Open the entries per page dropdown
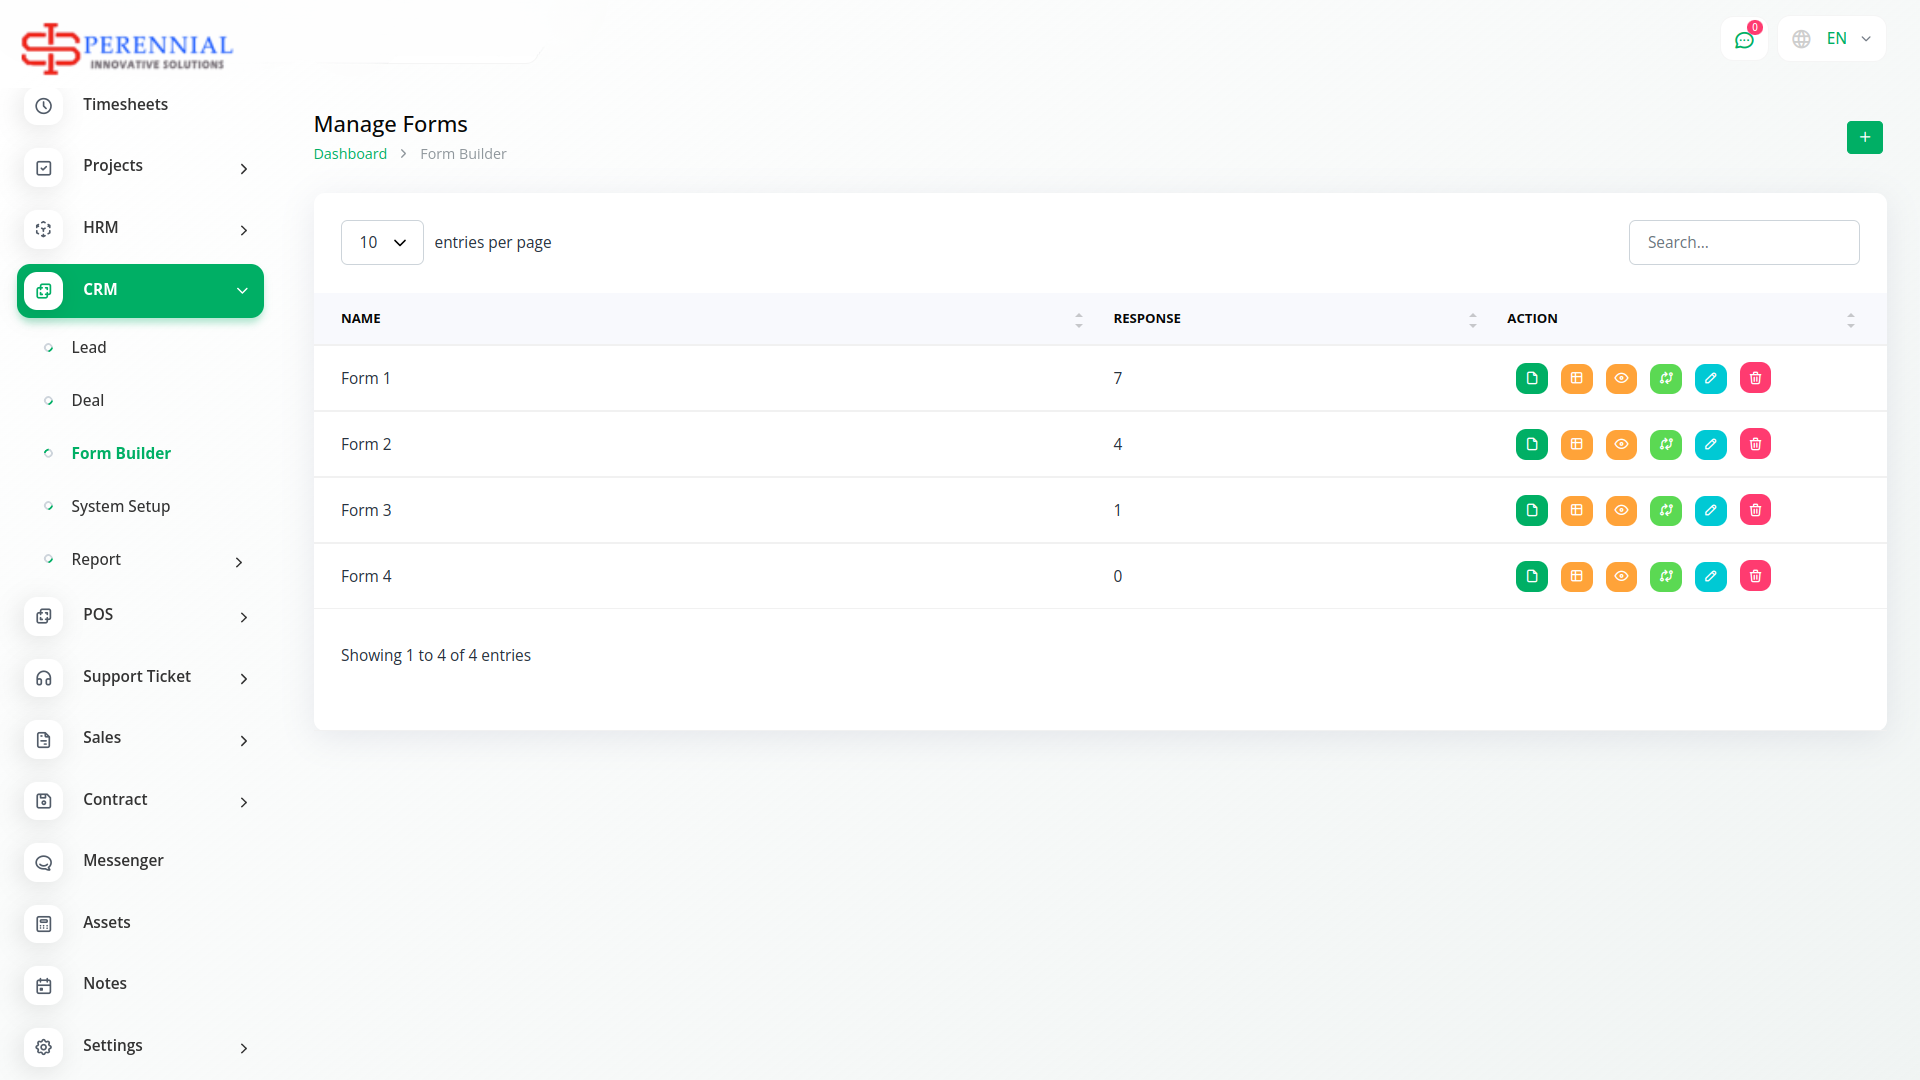Screen dimensions: 1920x1080 click(x=382, y=242)
